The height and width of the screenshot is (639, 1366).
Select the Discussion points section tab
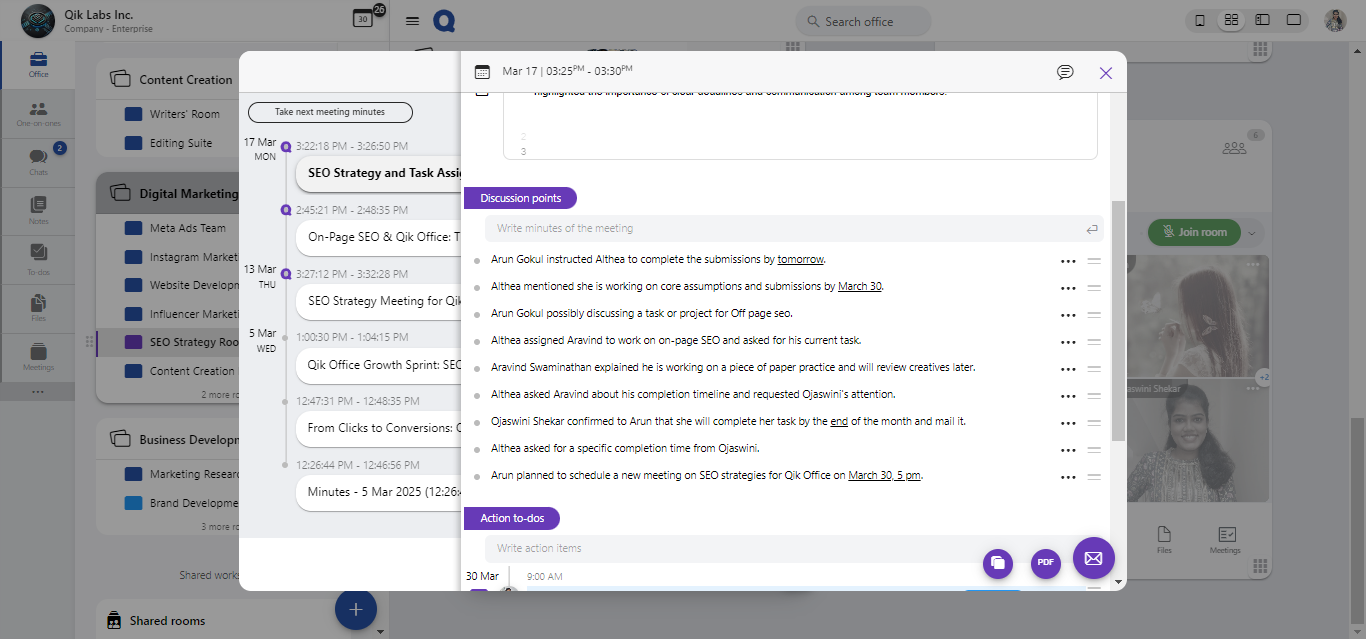pos(520,198)
